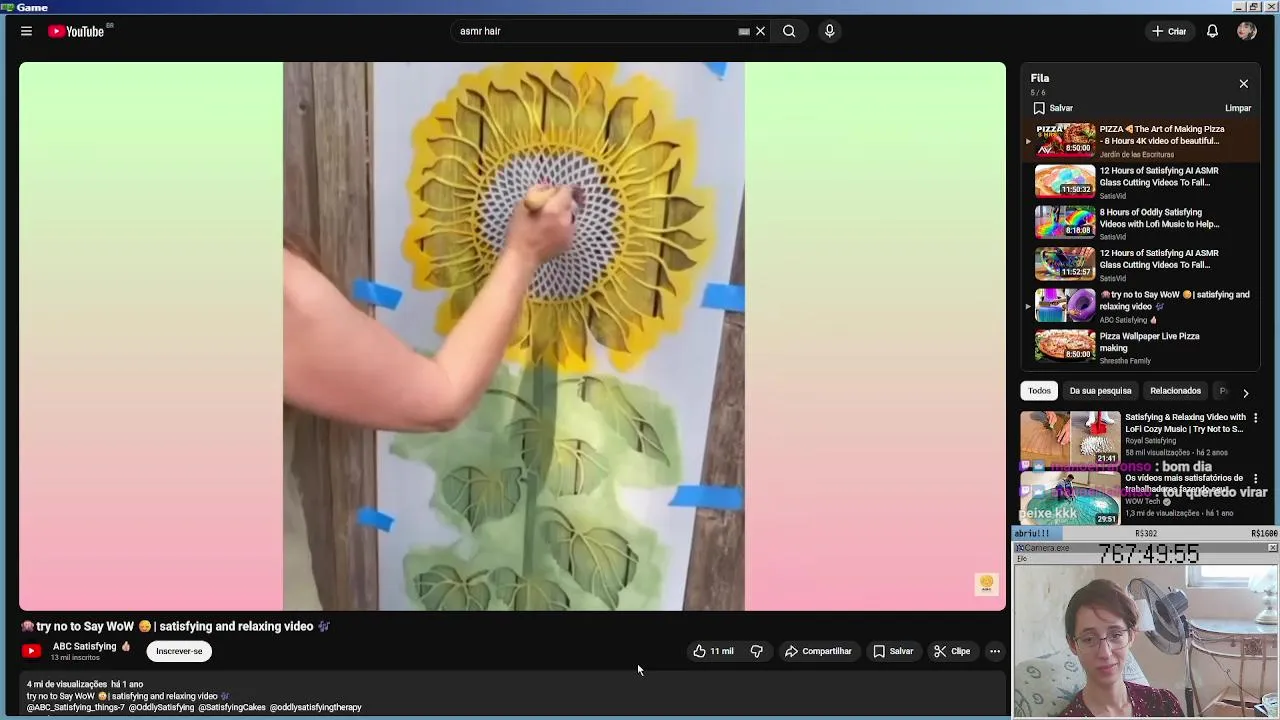Image resolution: width=1280 pixels, height=720 pixels.
Task: Select 11:50:32 Glass Cutting ASMR queue video
Action: [x=1141, y=183]
